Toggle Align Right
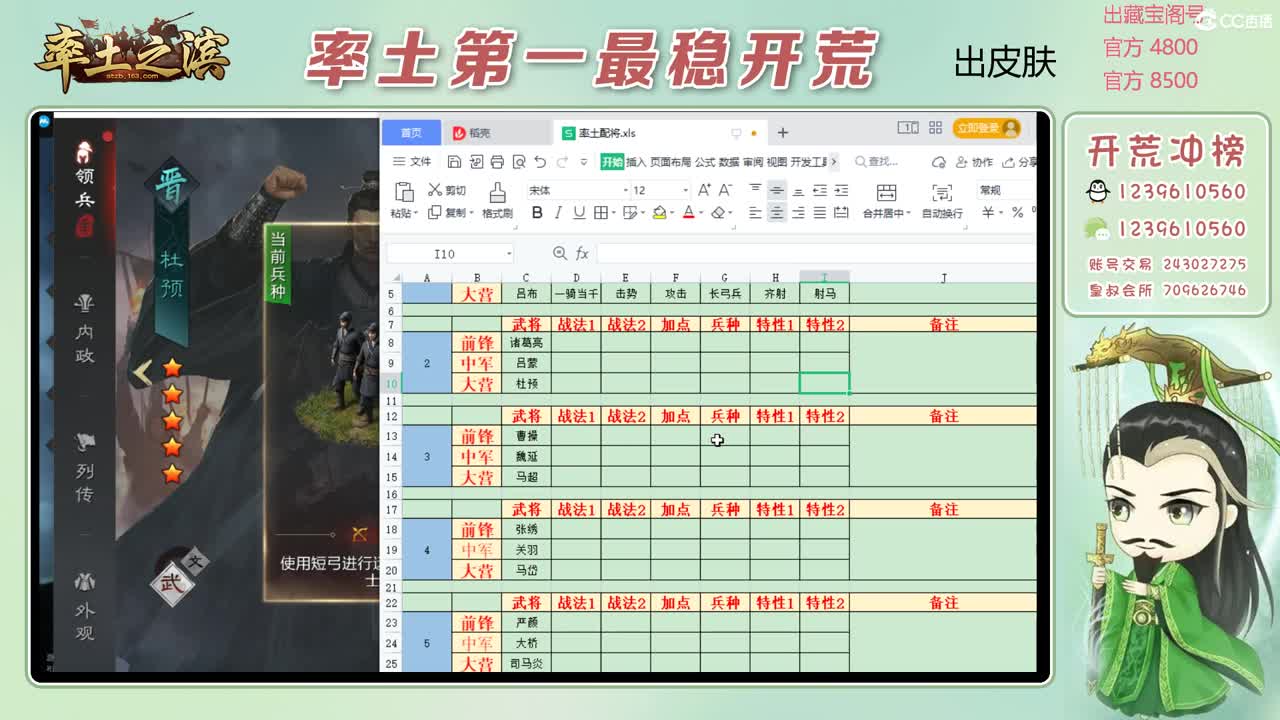 [798, 212]
